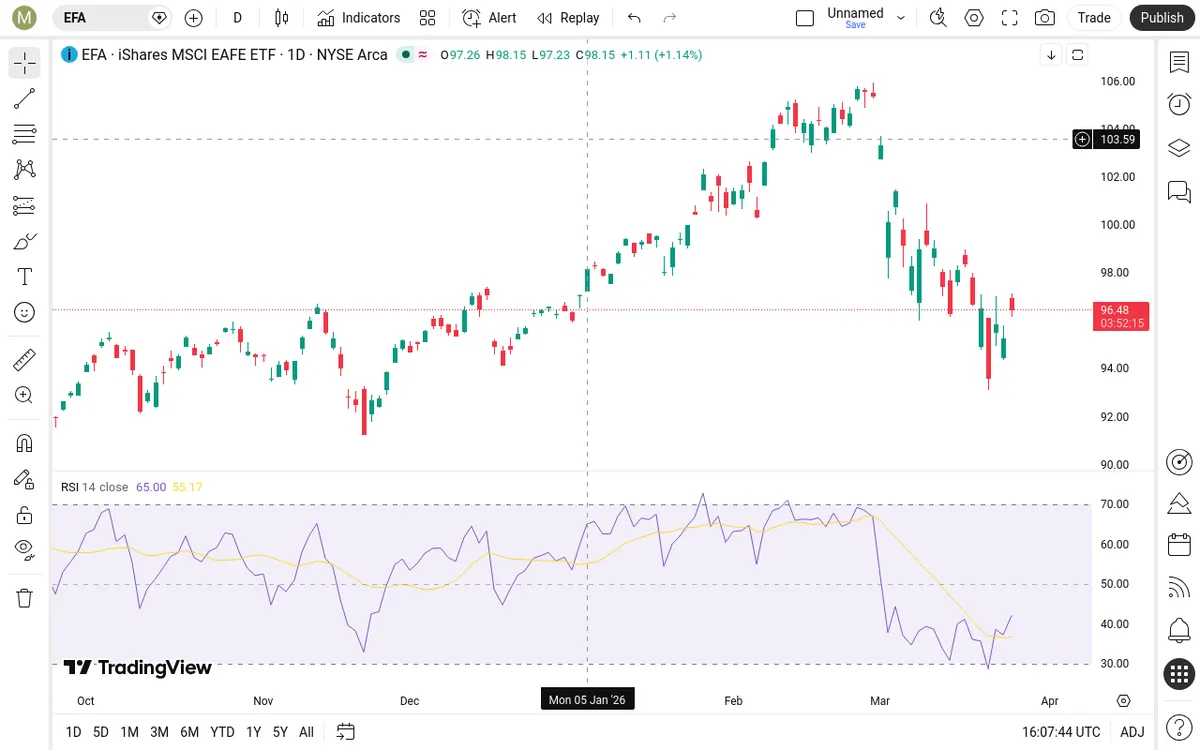Viewport: 1200px width, 750px height.
Task: Open the user profile menu M
Action: pyautogui.click(x=25, y=18)
